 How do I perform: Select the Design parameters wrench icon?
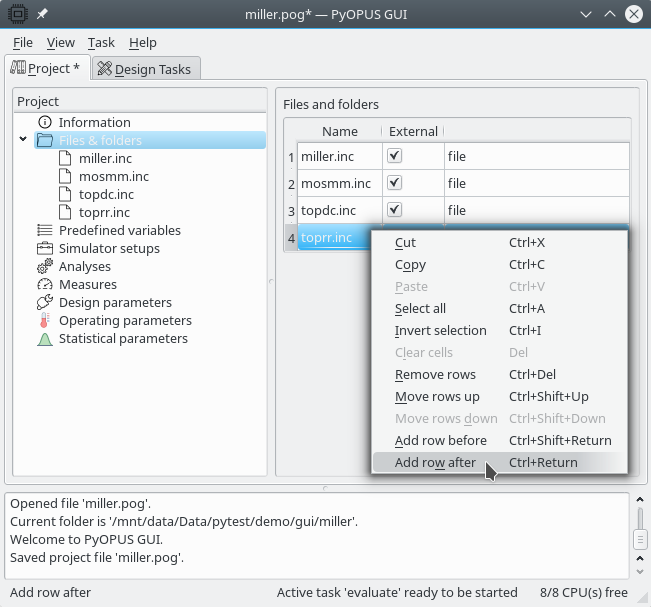(44, 303)
